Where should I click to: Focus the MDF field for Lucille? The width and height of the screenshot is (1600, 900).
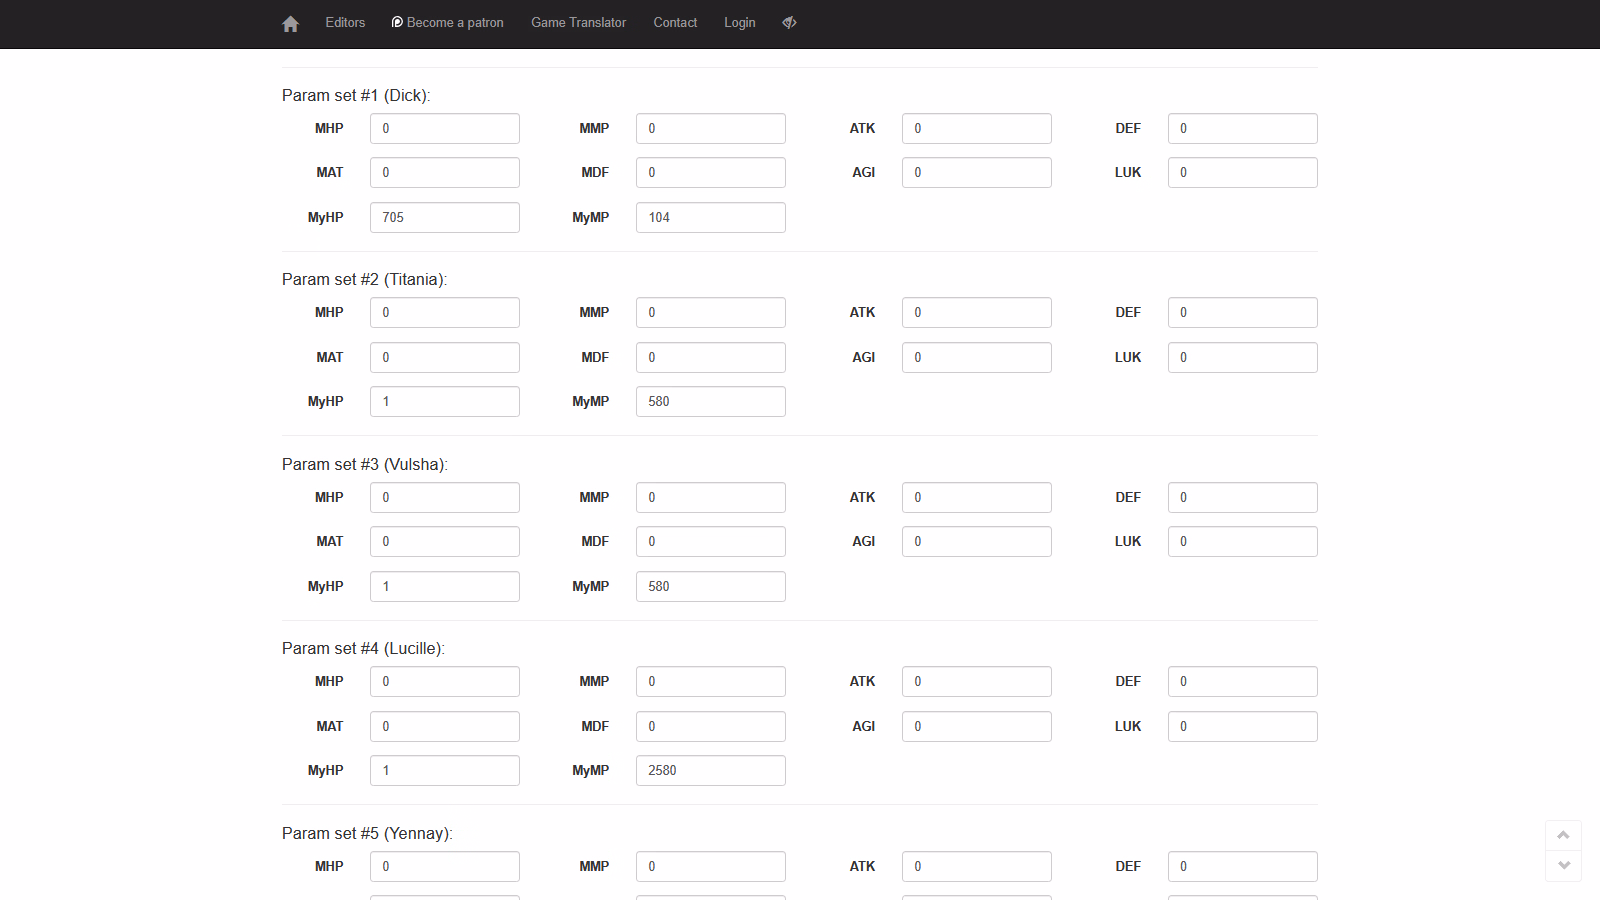[x=711, y=726]
